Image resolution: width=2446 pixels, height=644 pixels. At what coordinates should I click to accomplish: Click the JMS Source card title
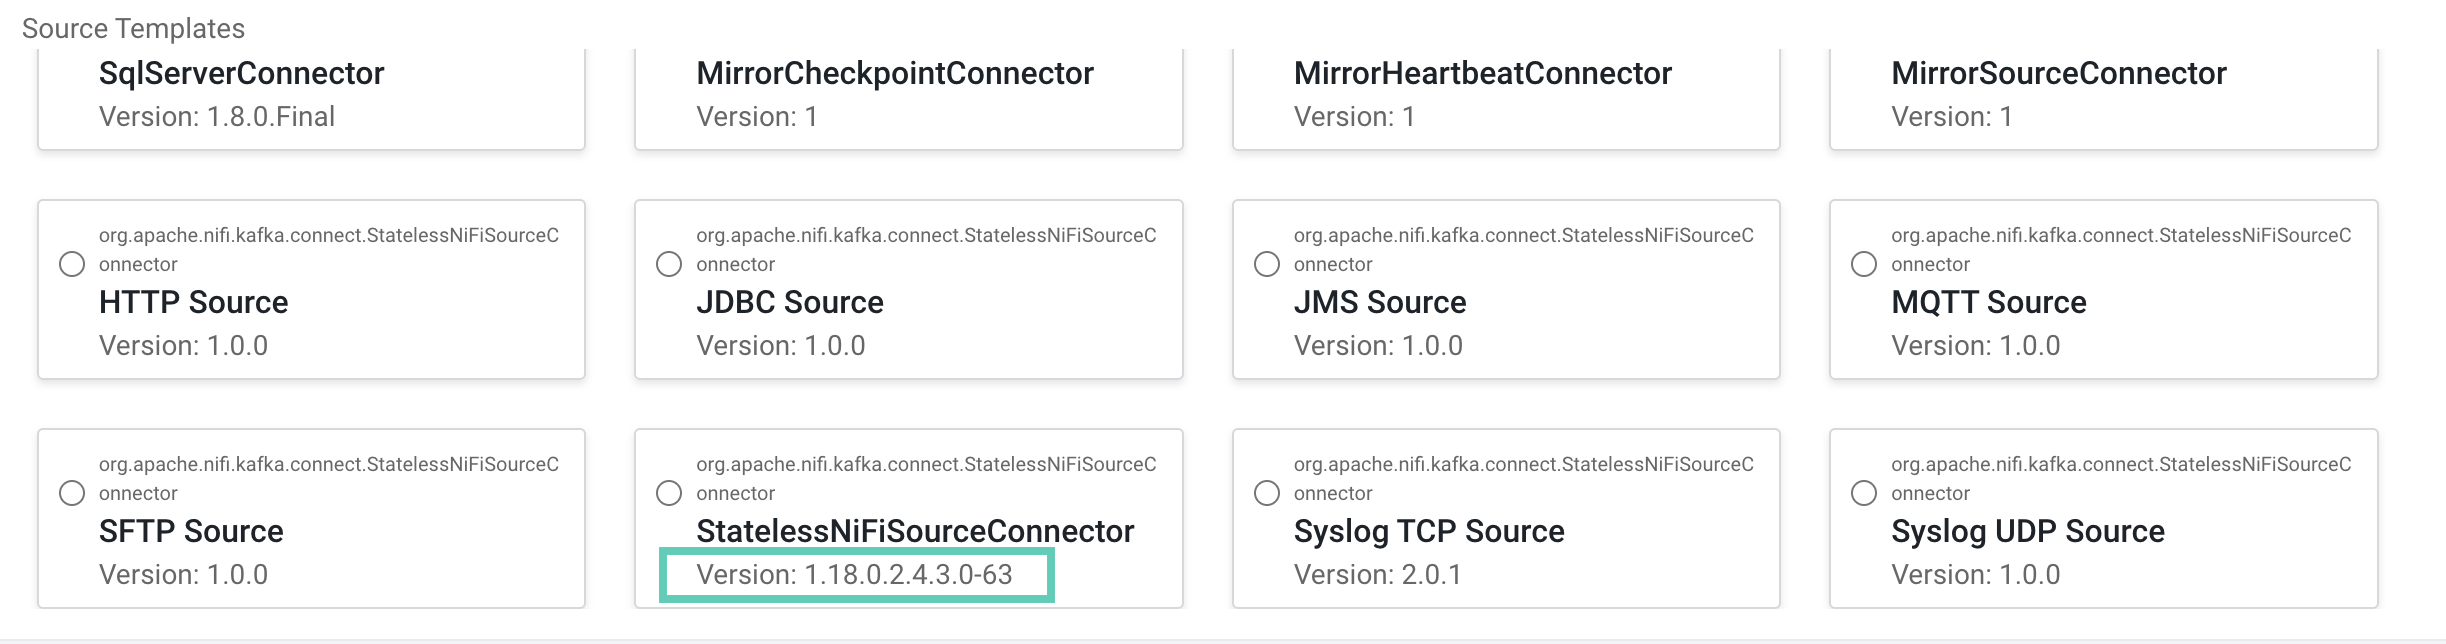1379,302
